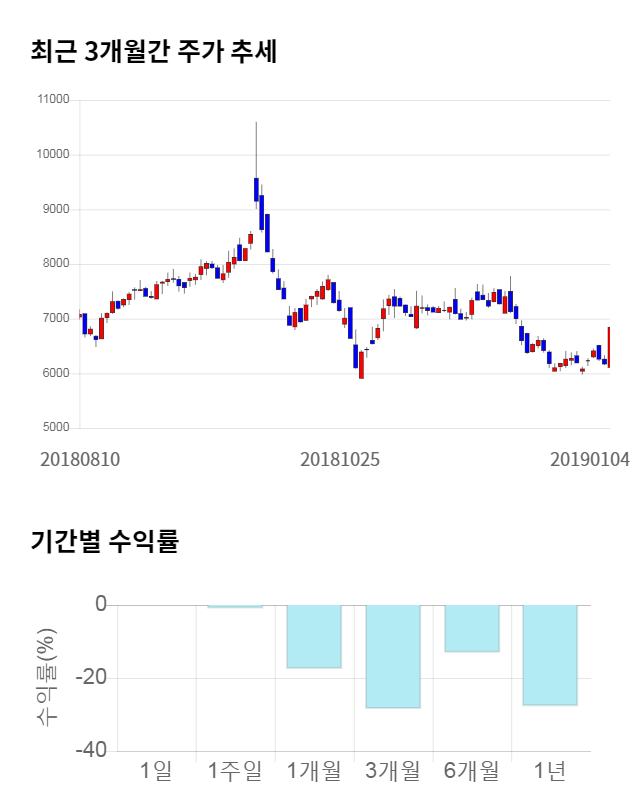The width and height of the screenshot is (640, 810).
Task: Click the '1주일' period label
Action: pyautogui.click(x=235, y=771)
